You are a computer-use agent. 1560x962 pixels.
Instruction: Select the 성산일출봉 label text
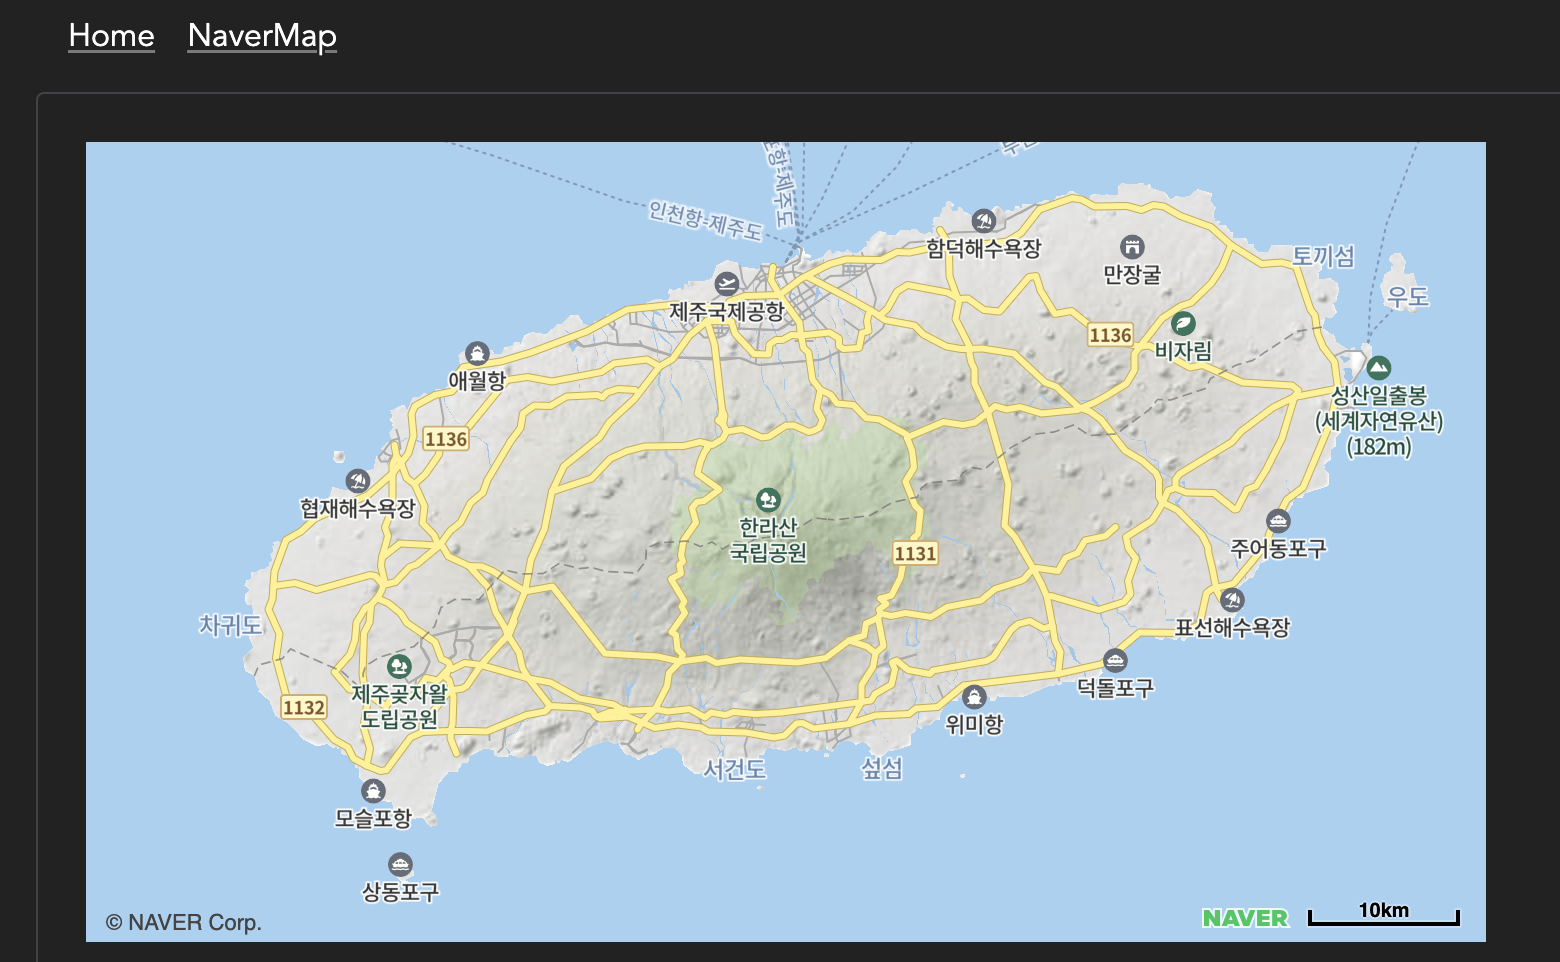click(x=1379, y=395)
